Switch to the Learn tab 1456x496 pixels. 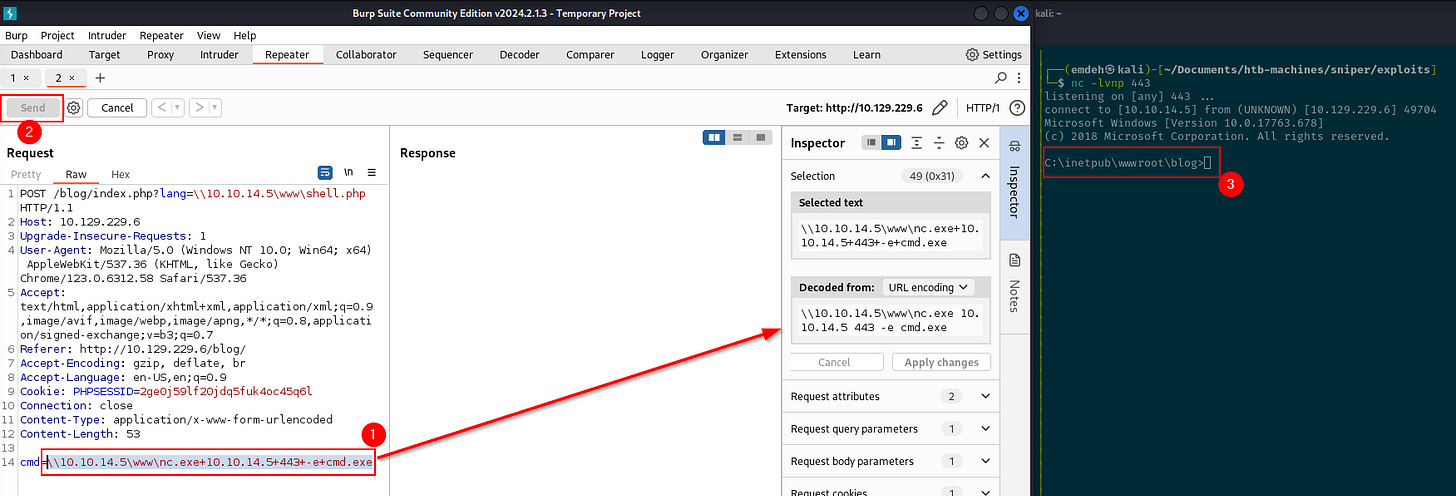(x=867, y=54)
